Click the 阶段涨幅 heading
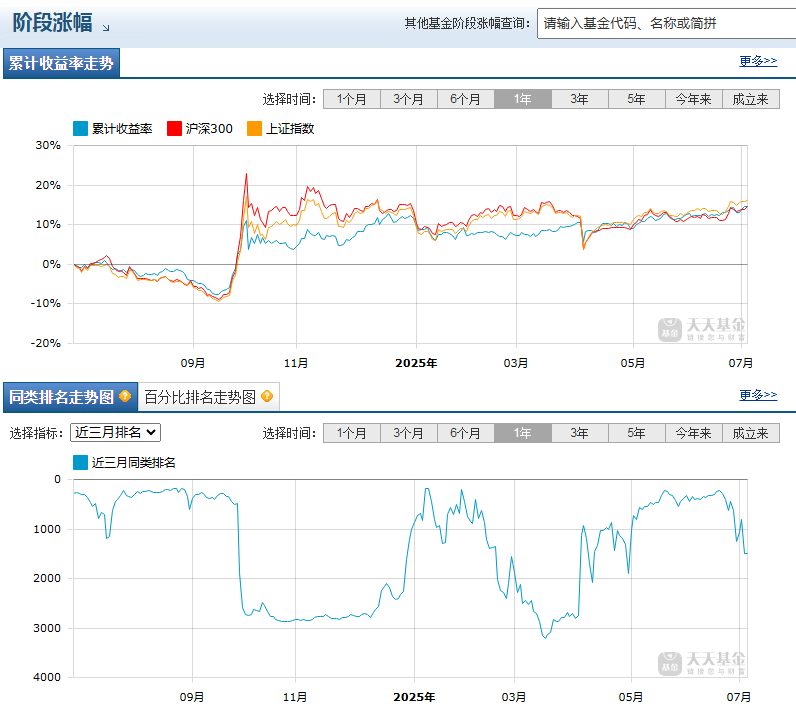 52,22
